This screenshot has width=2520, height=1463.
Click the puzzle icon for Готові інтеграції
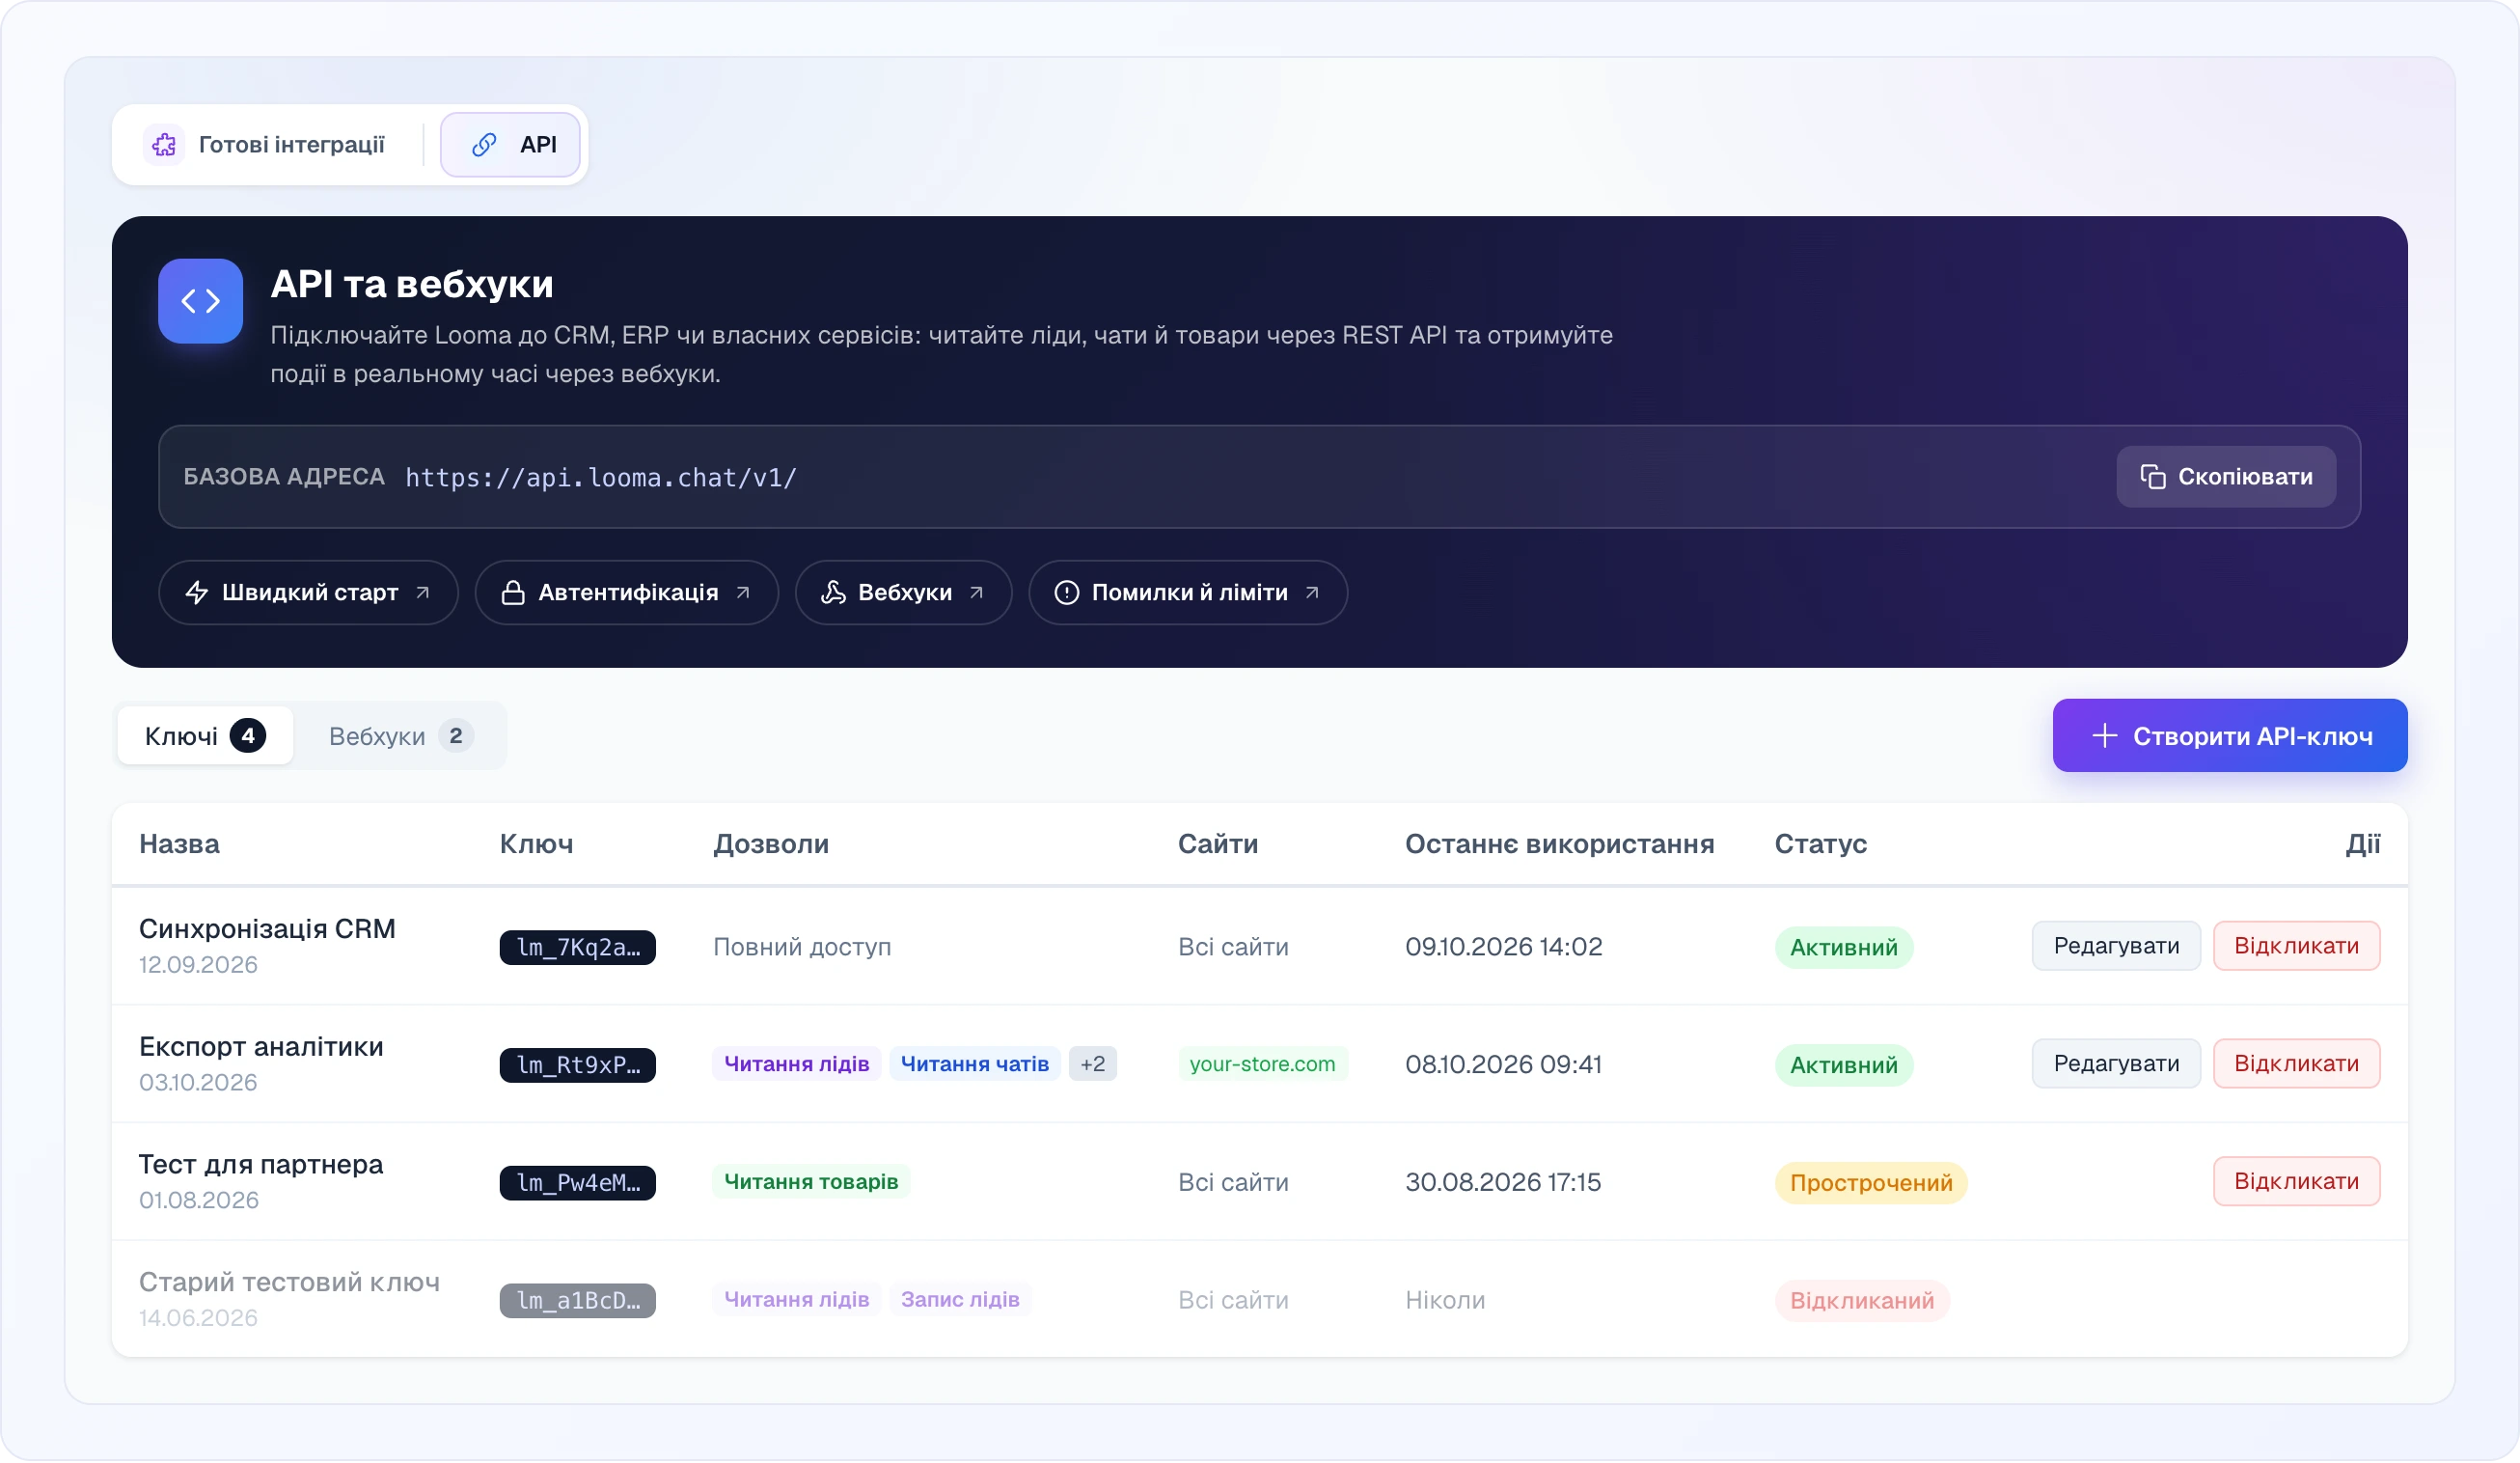(x=164, y=145)
